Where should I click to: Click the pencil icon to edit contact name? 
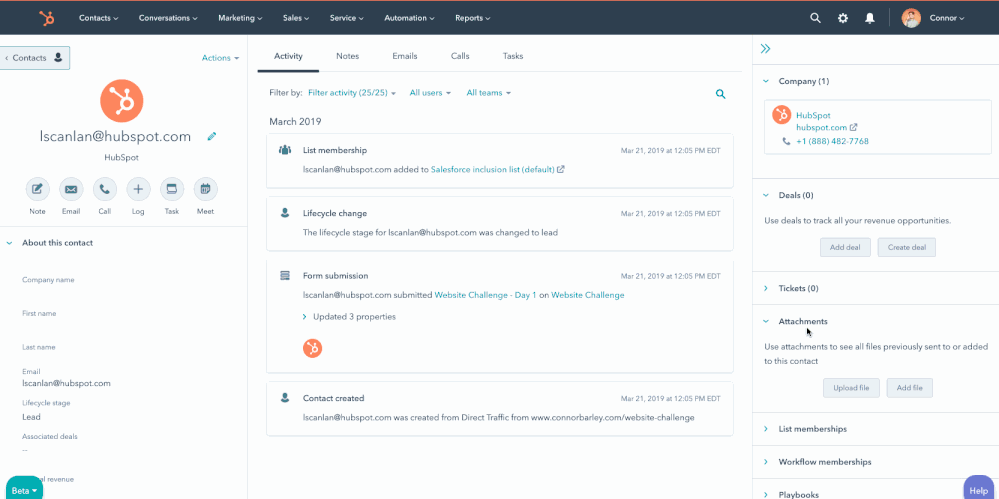[212, 137]
